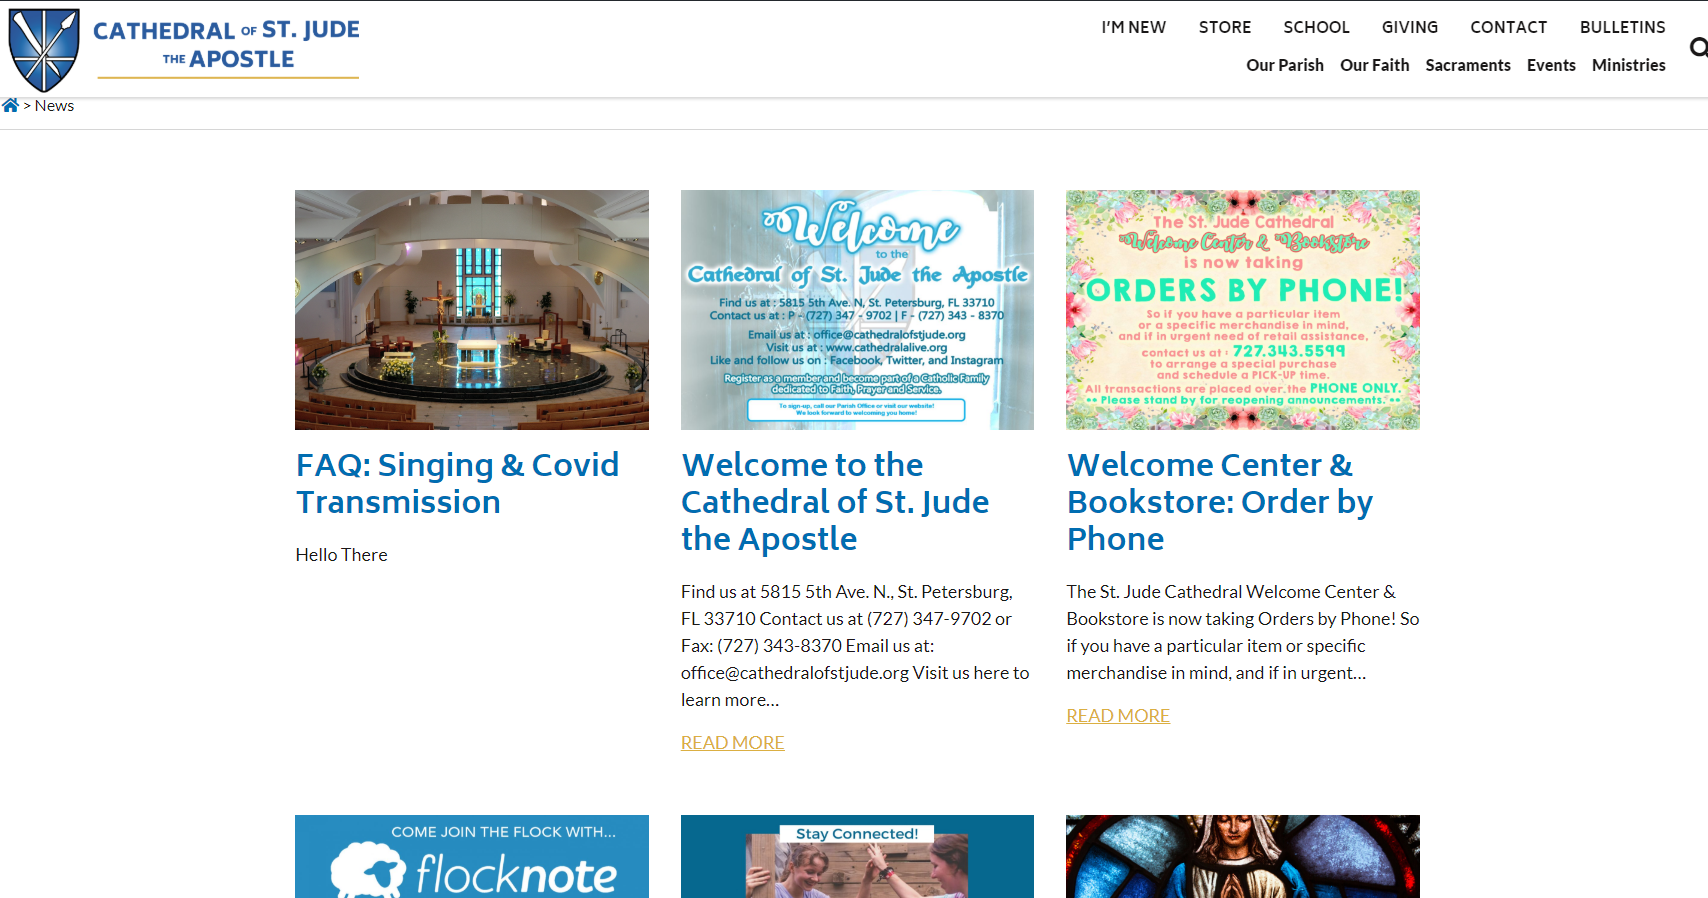The width and height of the screenshot is (1708, 898).
Task: Expand the Sacraments menu
Action: coord(1467,65)
